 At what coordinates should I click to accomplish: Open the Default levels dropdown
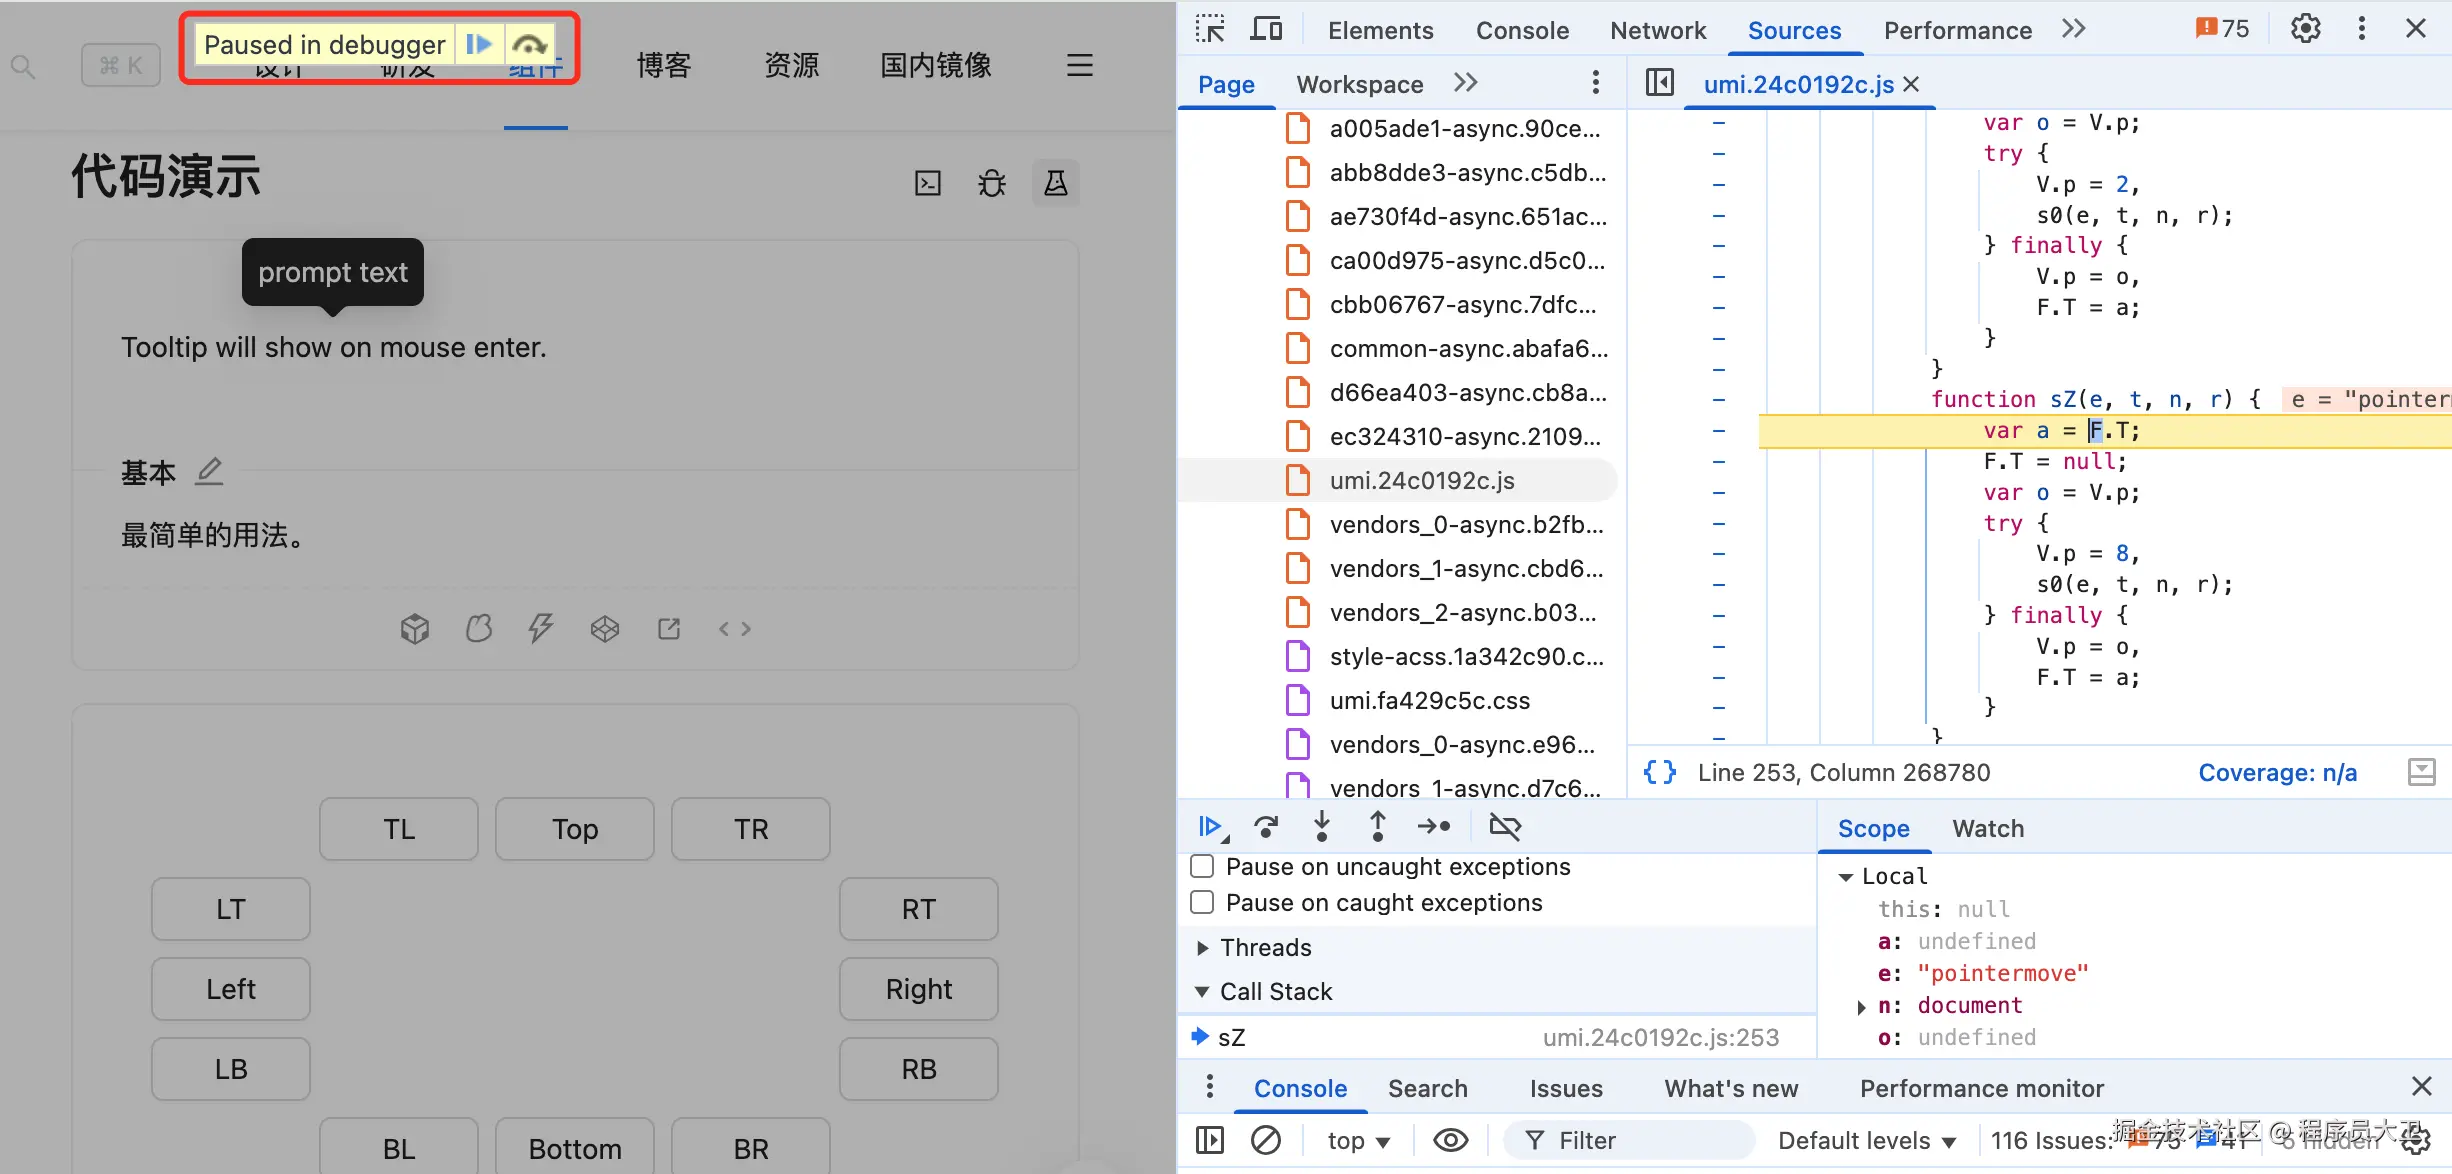tap(1866, 1140)
